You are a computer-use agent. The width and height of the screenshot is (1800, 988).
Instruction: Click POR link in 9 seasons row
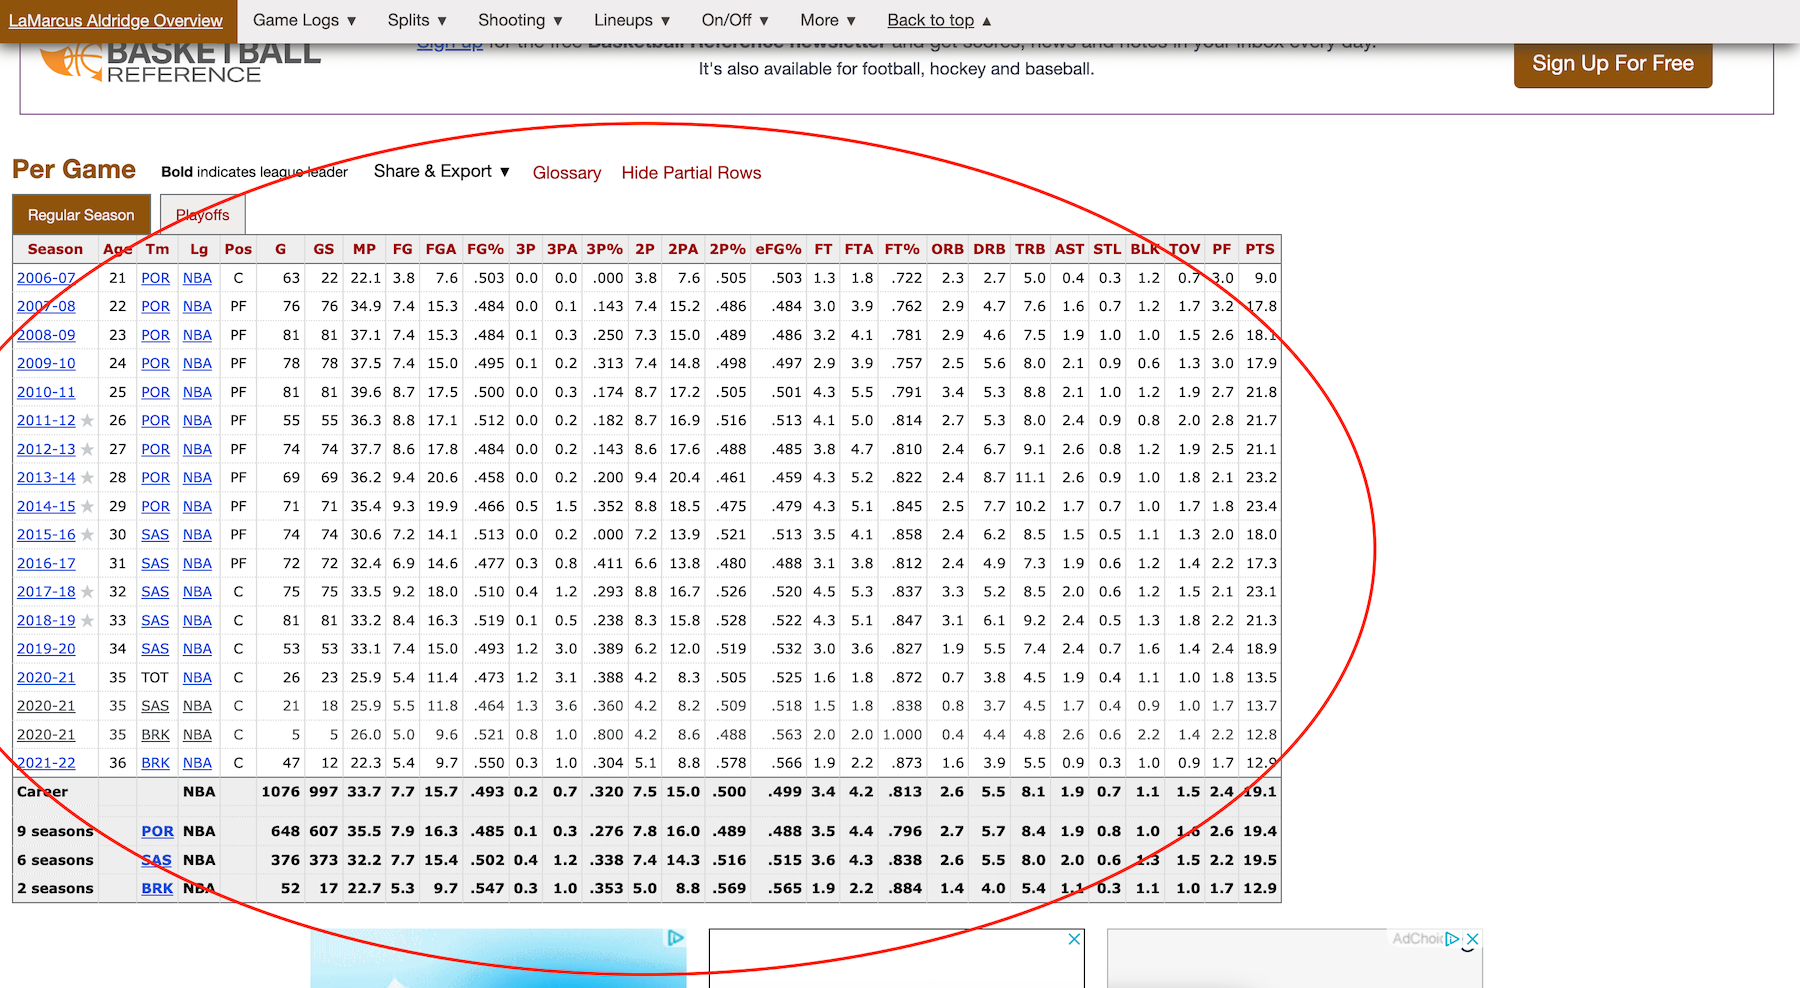click(x=157, y=831)
